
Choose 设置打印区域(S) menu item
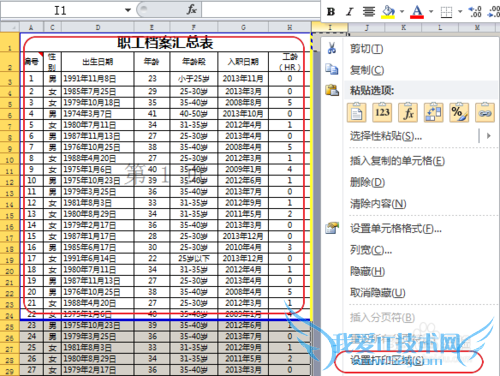387,361
